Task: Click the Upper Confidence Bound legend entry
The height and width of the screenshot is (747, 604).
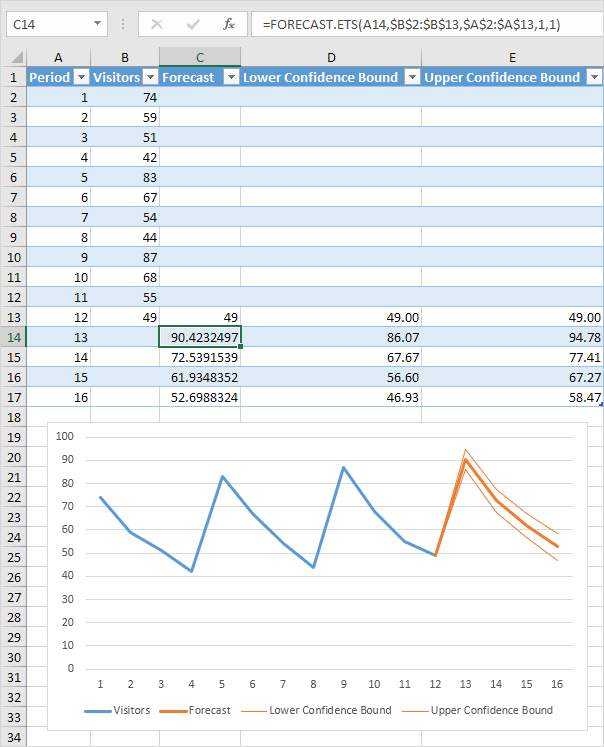Action: point(491,710)
